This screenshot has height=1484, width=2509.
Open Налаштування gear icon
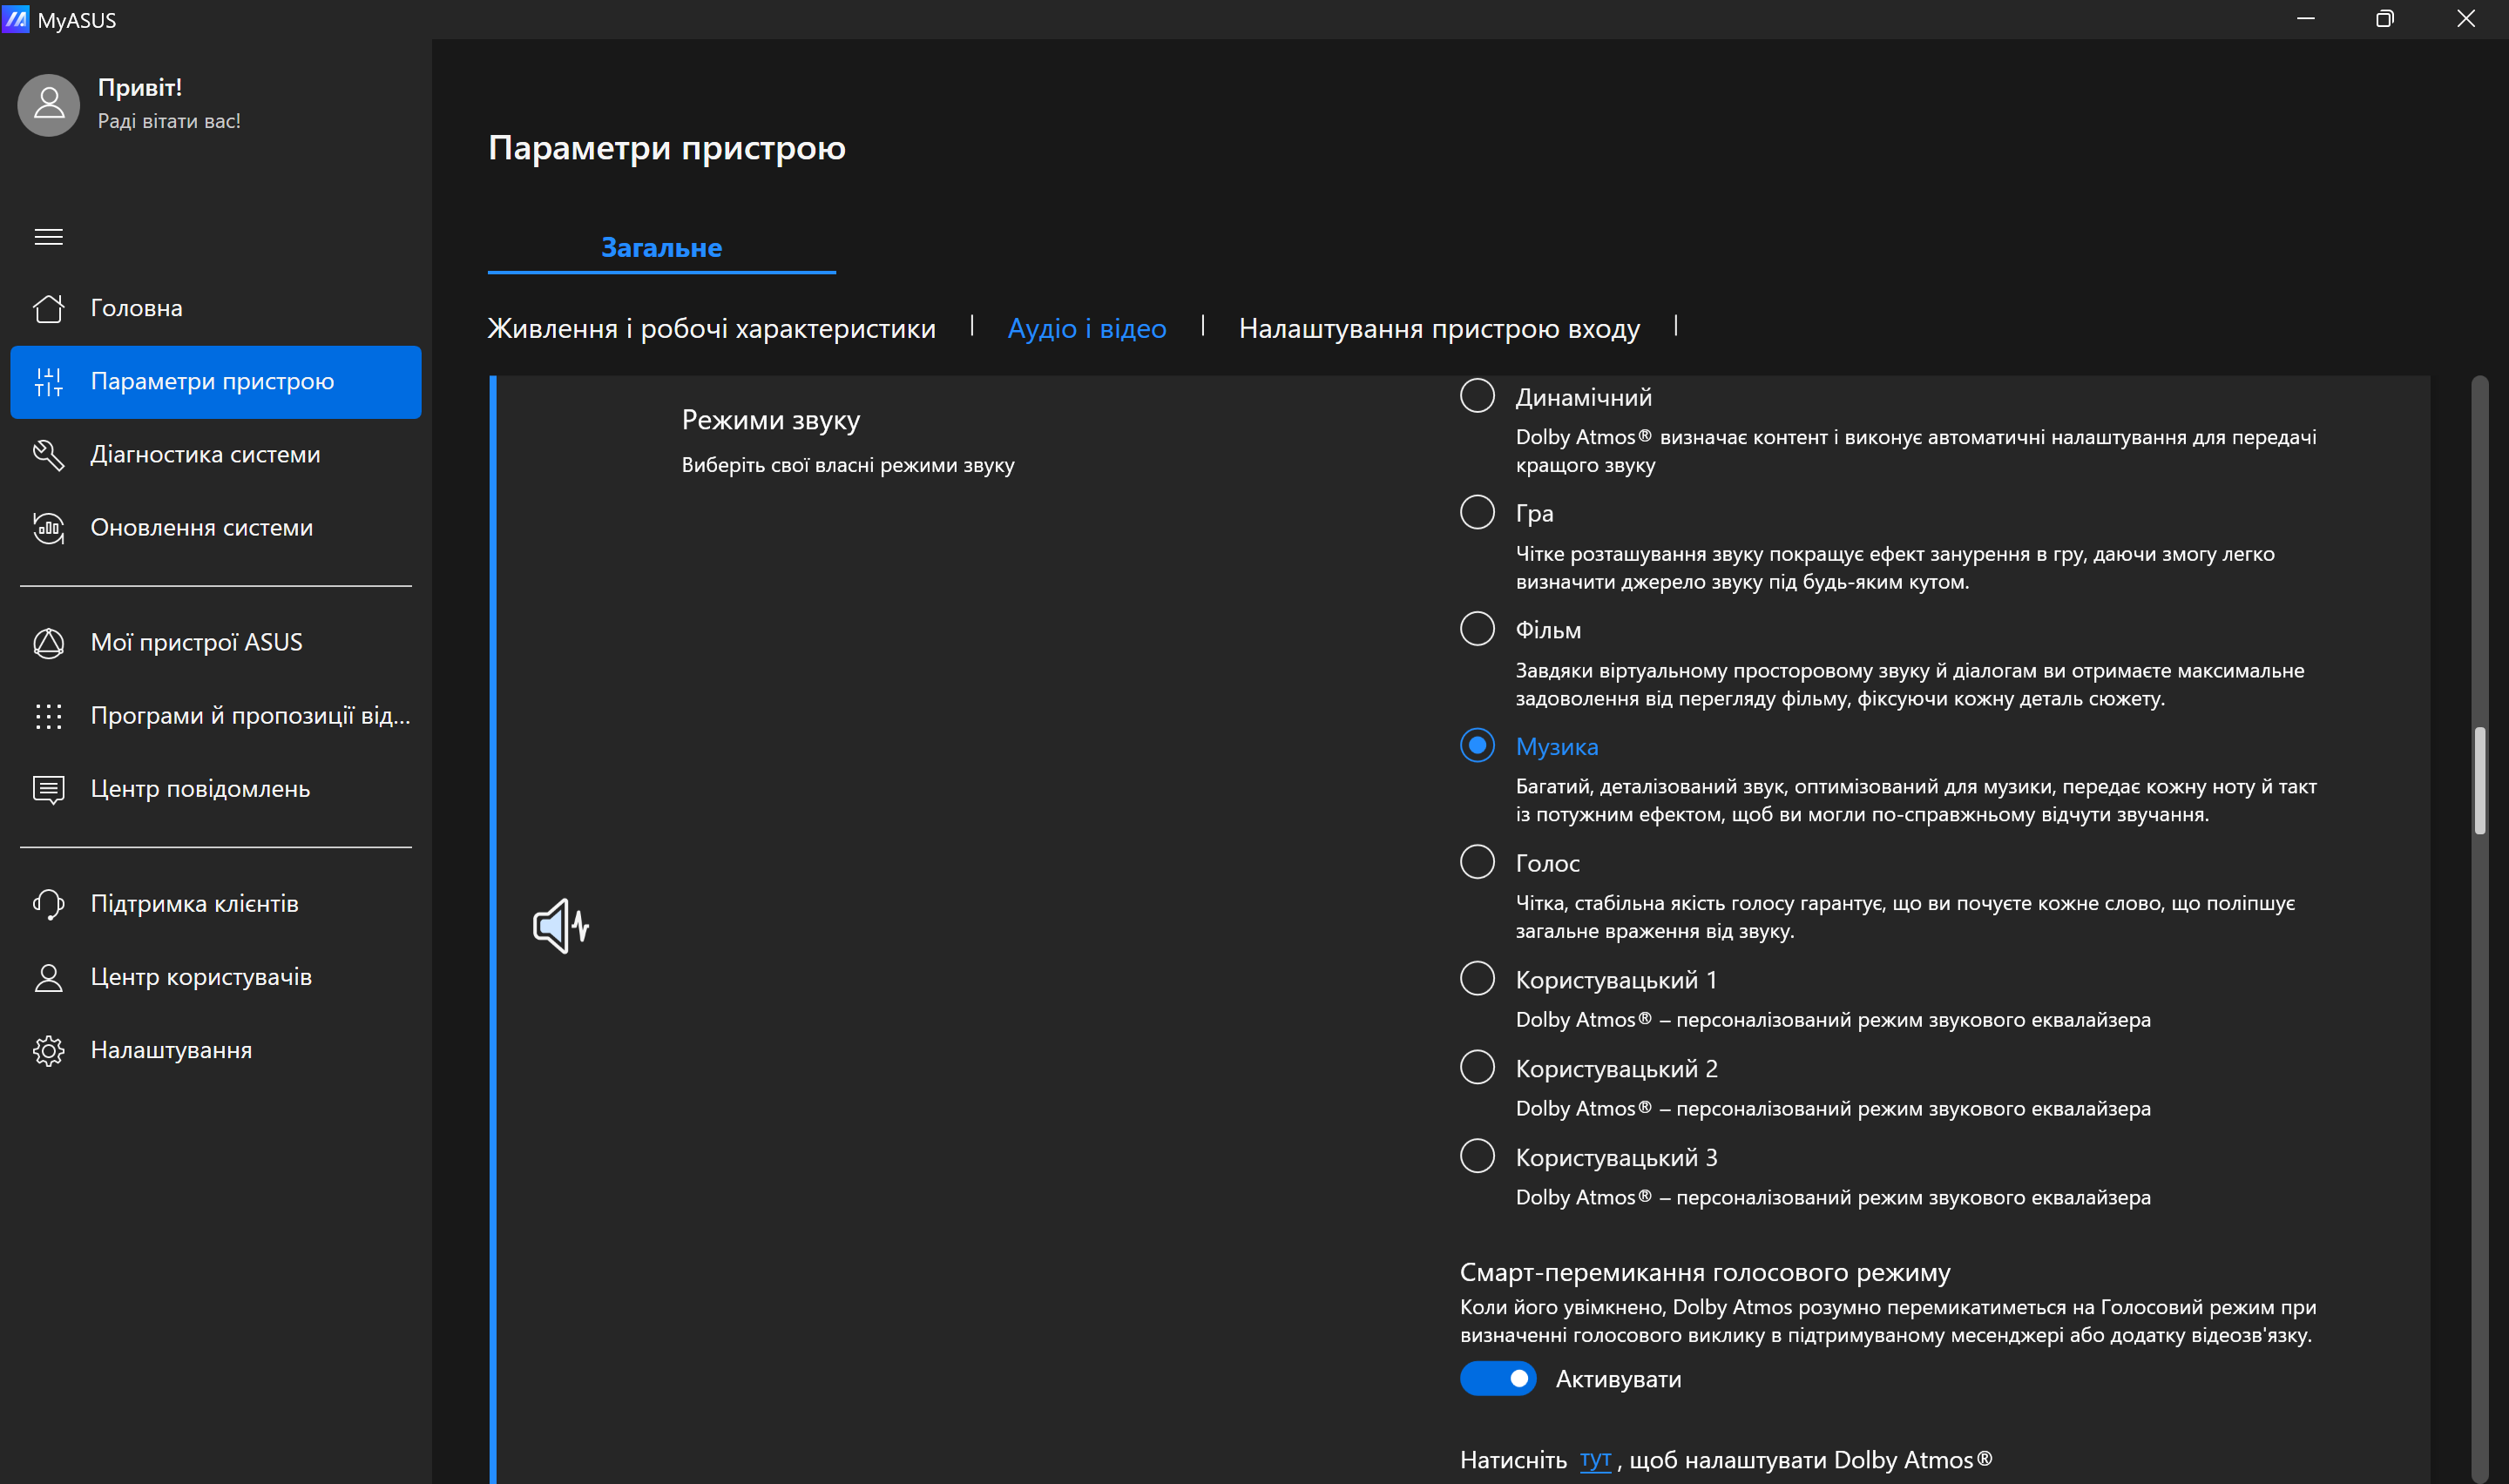[48, 1050]
